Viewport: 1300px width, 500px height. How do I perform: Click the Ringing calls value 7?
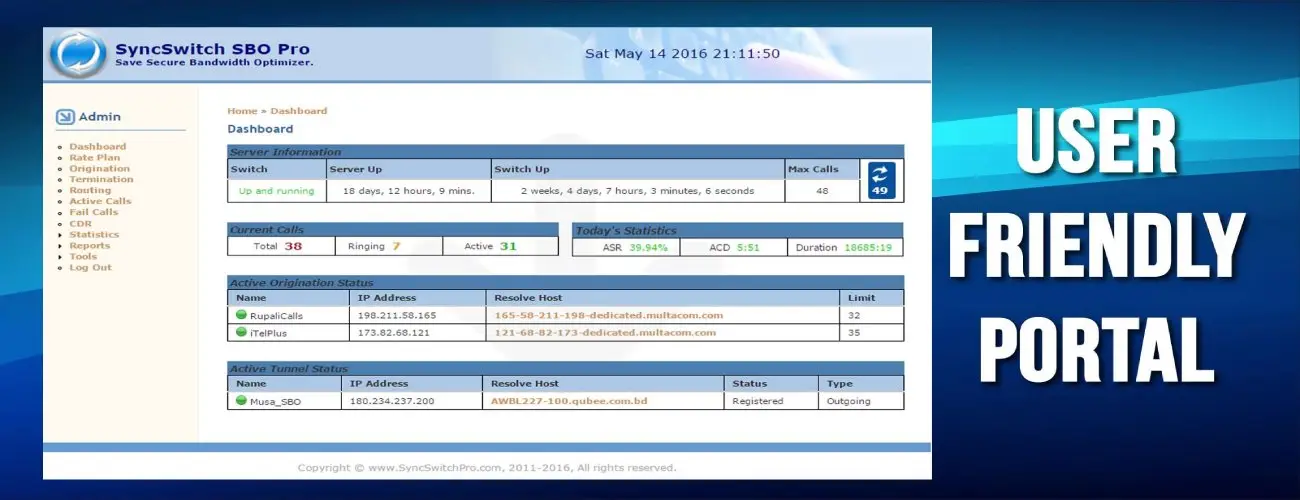click(x=396, y=246)
